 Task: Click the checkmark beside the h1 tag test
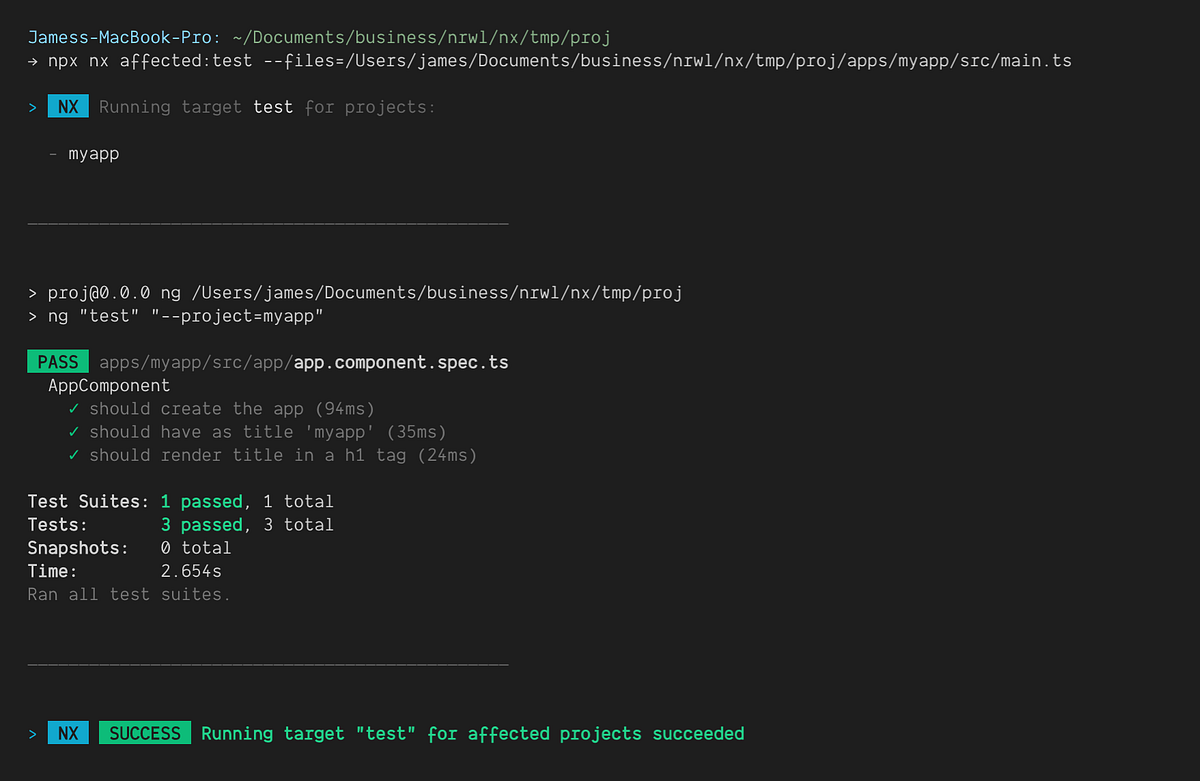coord(72,455)
